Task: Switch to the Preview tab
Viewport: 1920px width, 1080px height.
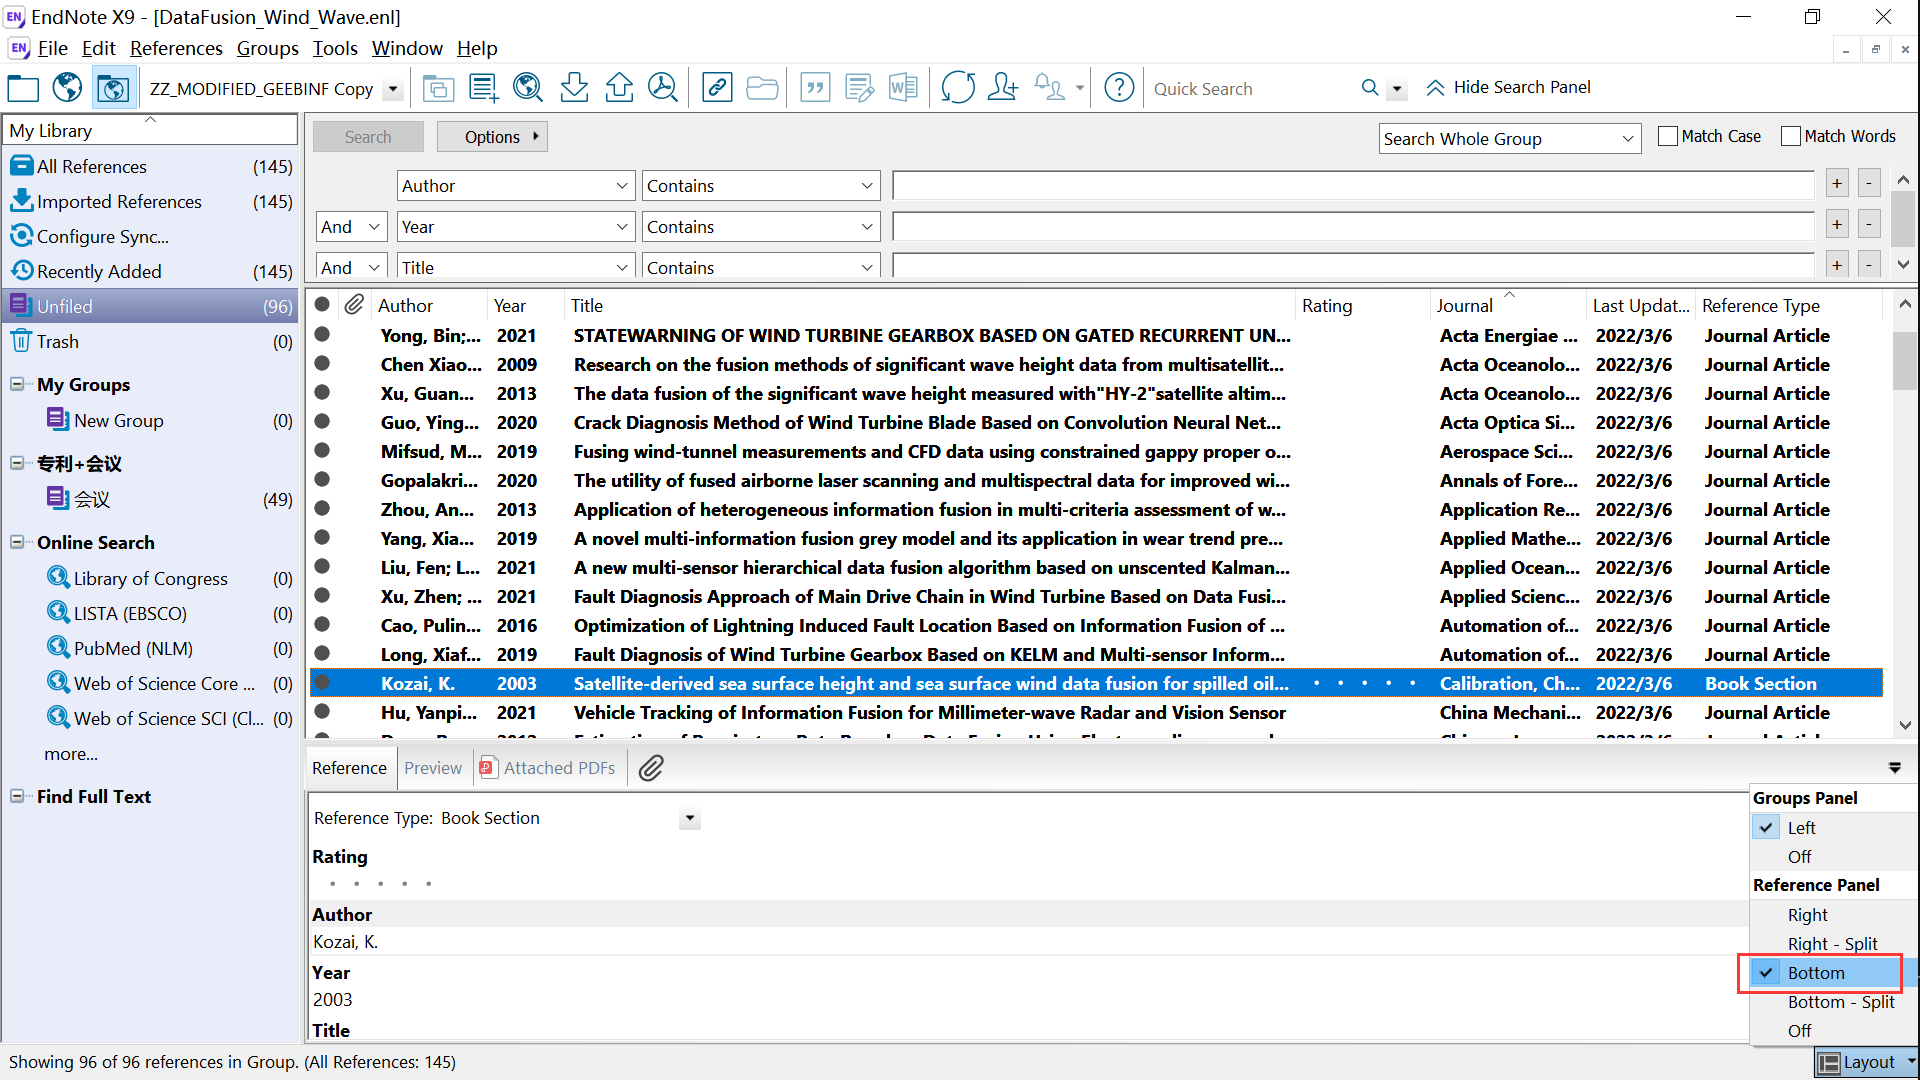Action: 433,768
